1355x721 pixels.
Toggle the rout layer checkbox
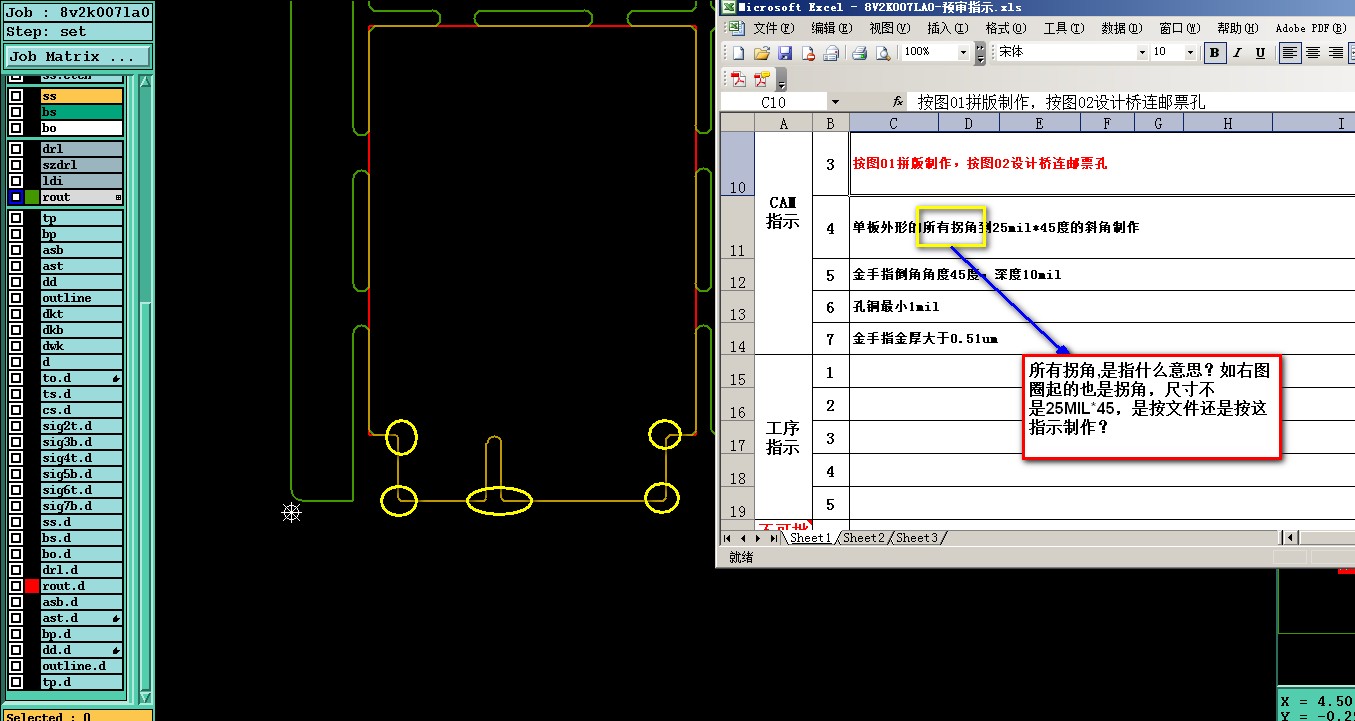tap(15, 197)
